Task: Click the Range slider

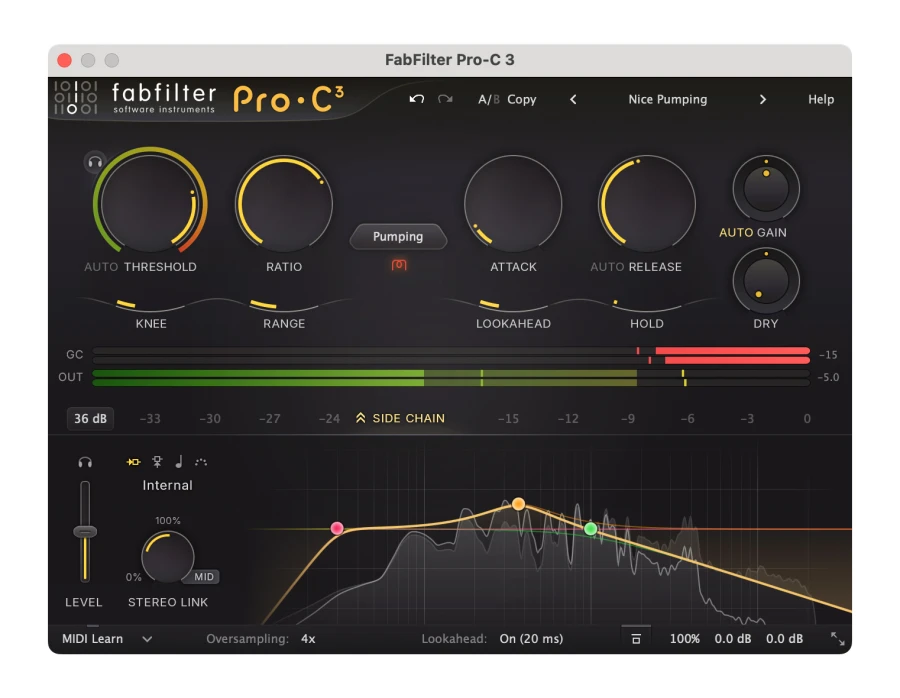Action: click(x=284, y=306)
